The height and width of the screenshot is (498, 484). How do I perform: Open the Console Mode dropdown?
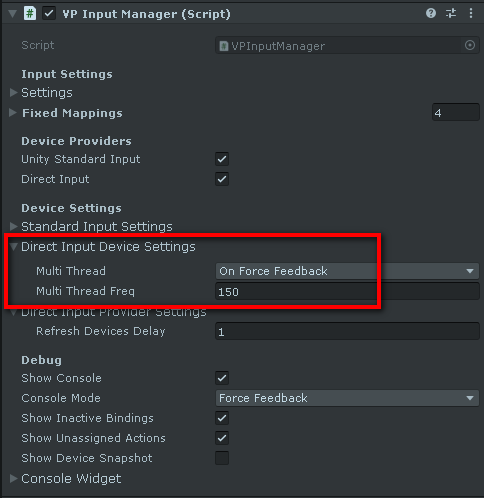(347, 398)
